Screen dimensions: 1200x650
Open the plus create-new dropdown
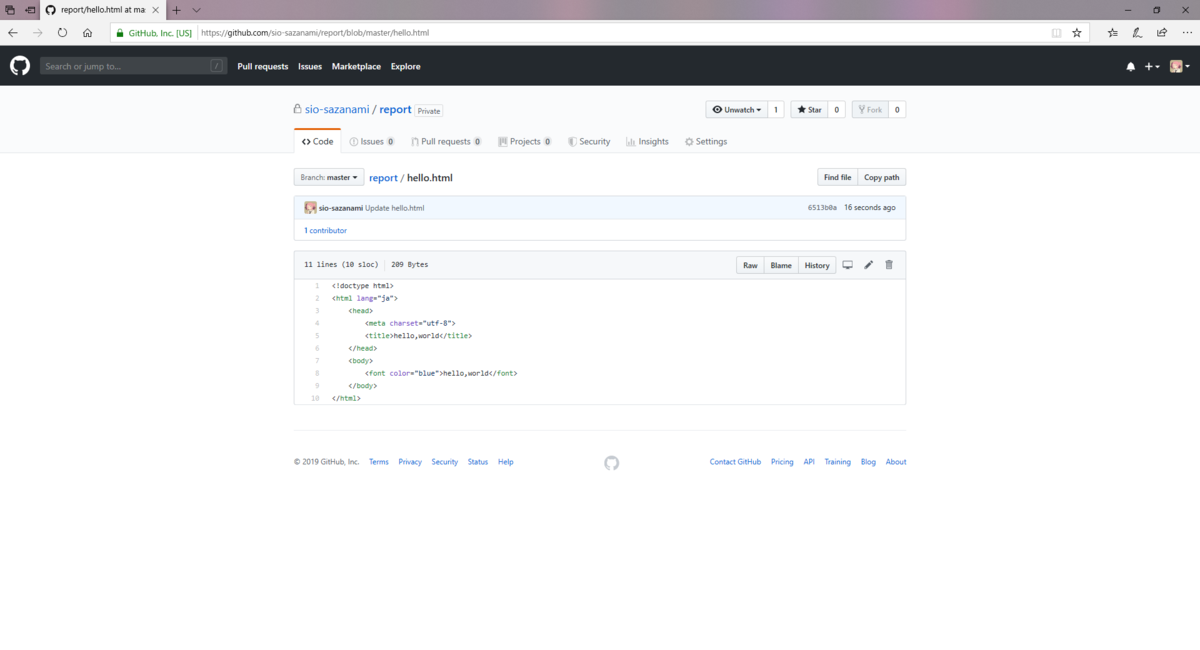[1152, 67]
